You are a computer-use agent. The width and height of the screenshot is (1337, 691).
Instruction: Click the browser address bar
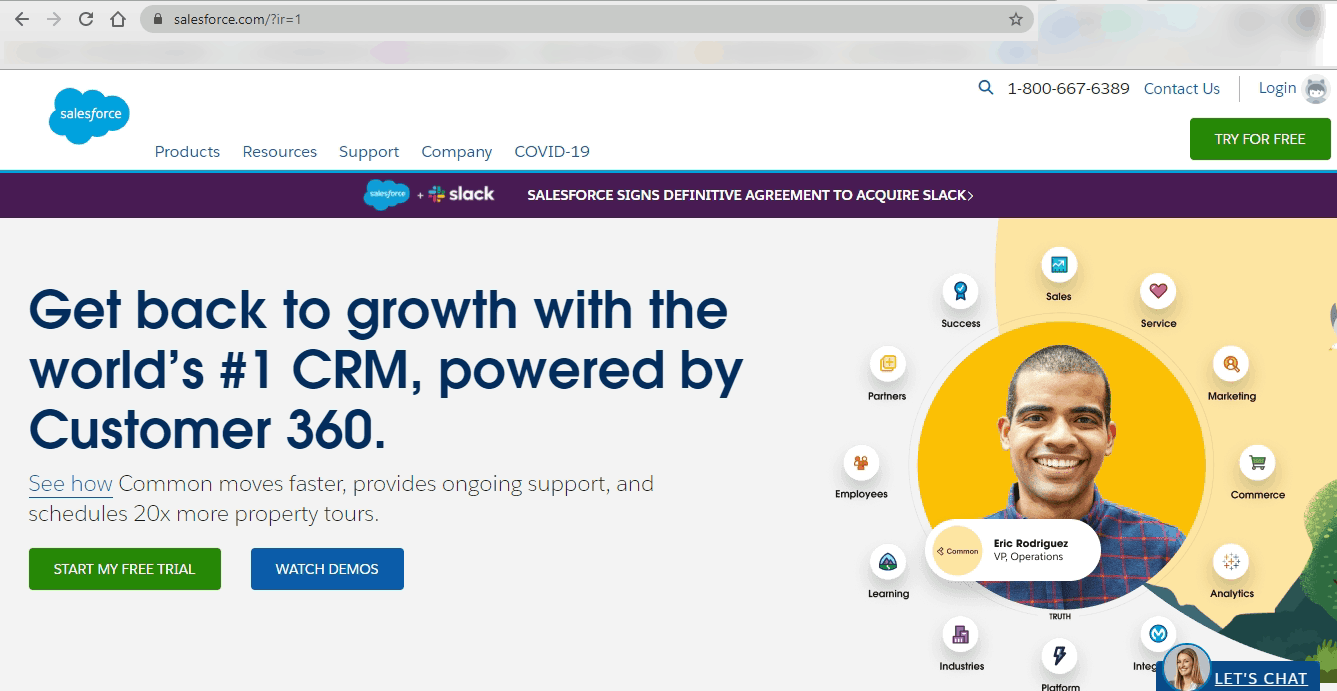(x=400, y=18)
